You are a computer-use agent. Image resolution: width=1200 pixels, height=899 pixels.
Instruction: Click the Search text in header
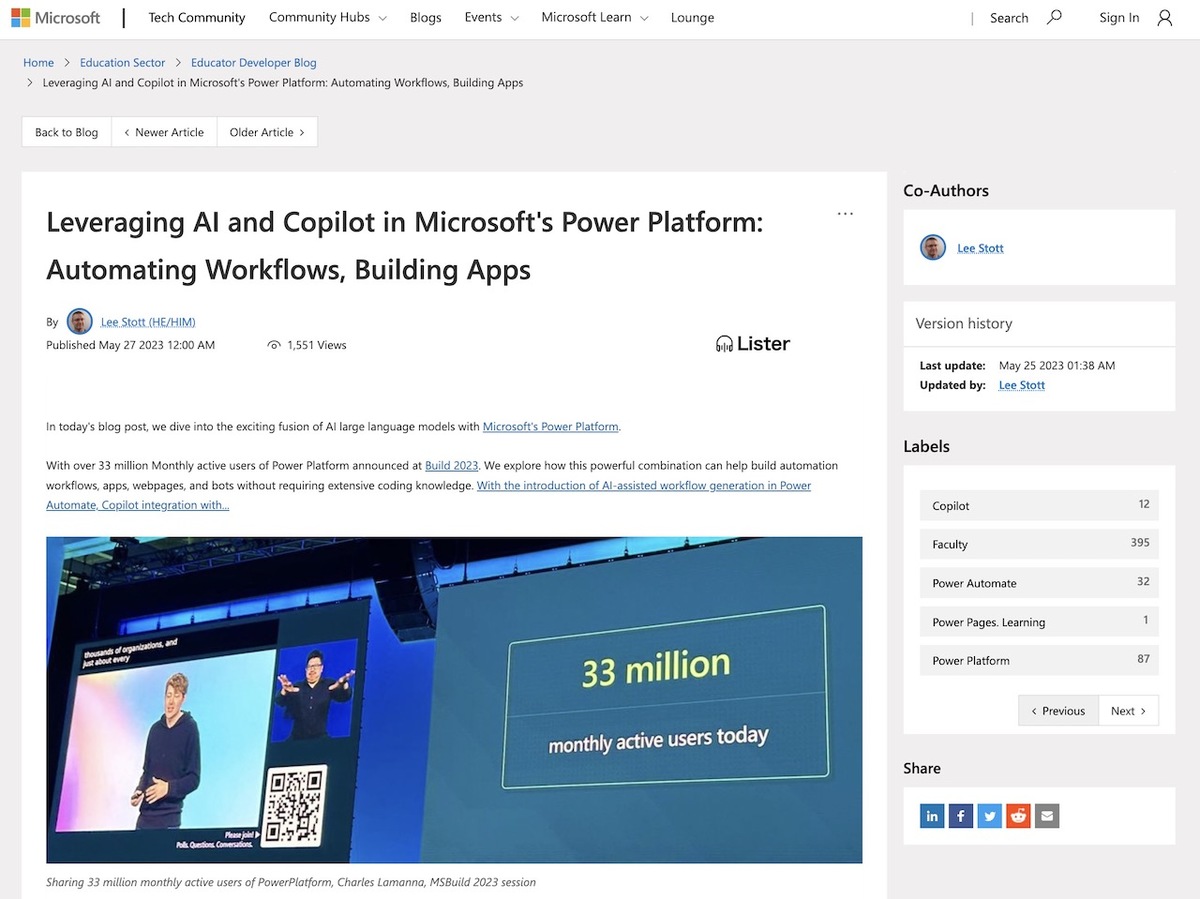click(x=1009, y=18)
